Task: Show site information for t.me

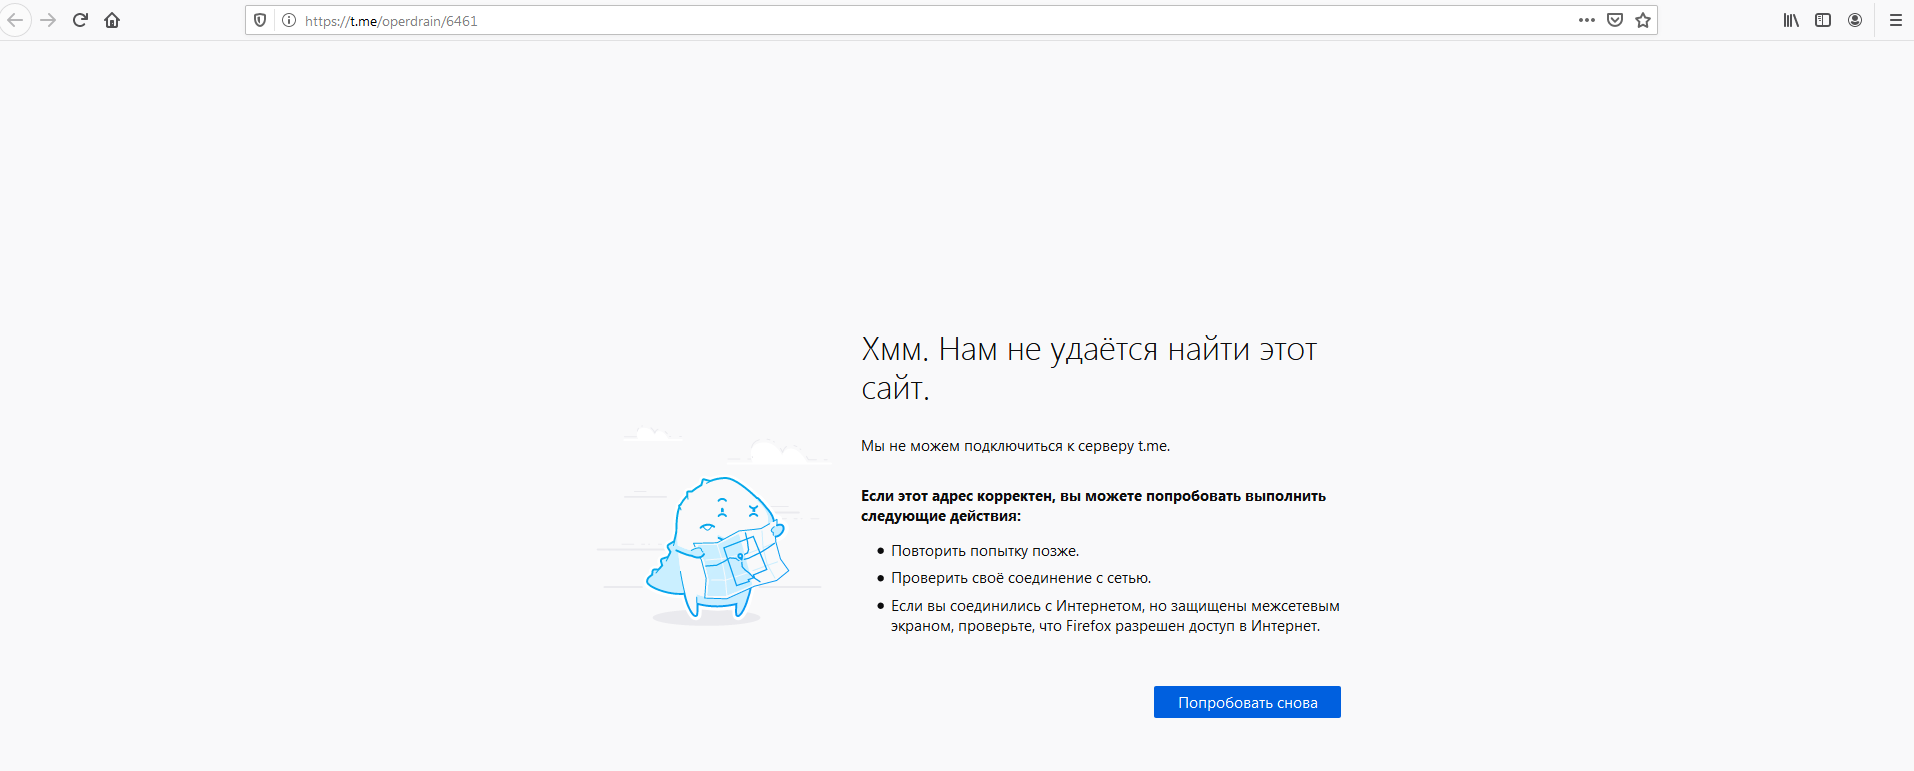Action: [289, 20]
